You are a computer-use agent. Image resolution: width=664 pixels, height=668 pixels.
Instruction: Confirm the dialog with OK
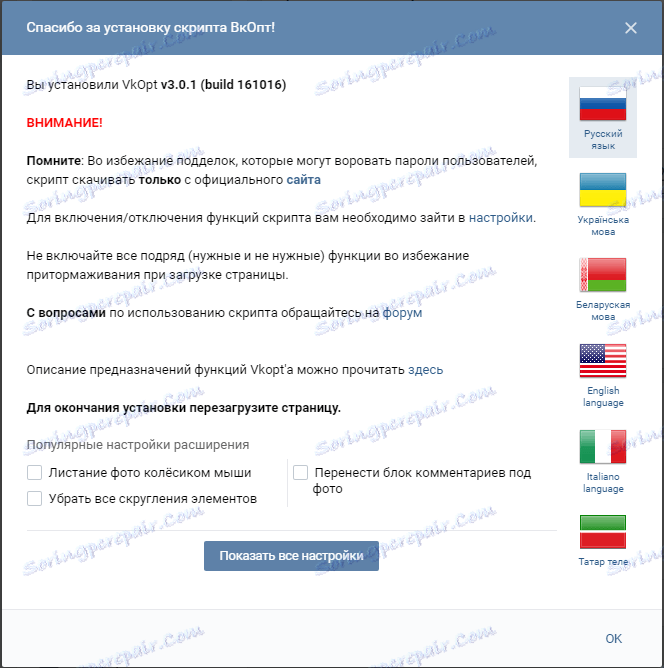click(x=613, y=638)
